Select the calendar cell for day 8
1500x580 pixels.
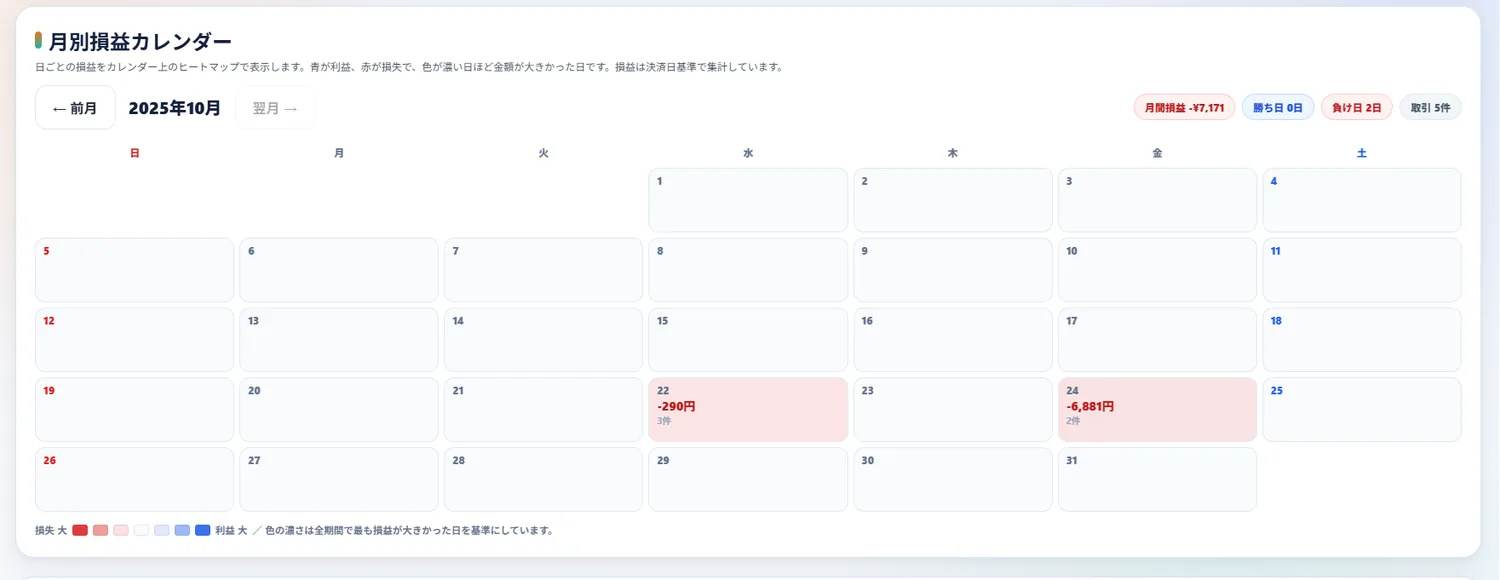point(748,270)
